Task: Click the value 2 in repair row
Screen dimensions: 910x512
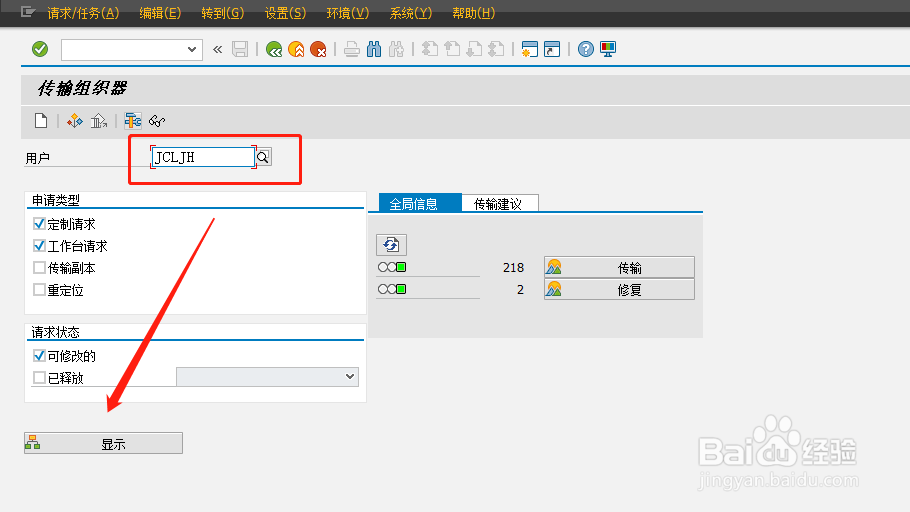Action: coord(521,290)
